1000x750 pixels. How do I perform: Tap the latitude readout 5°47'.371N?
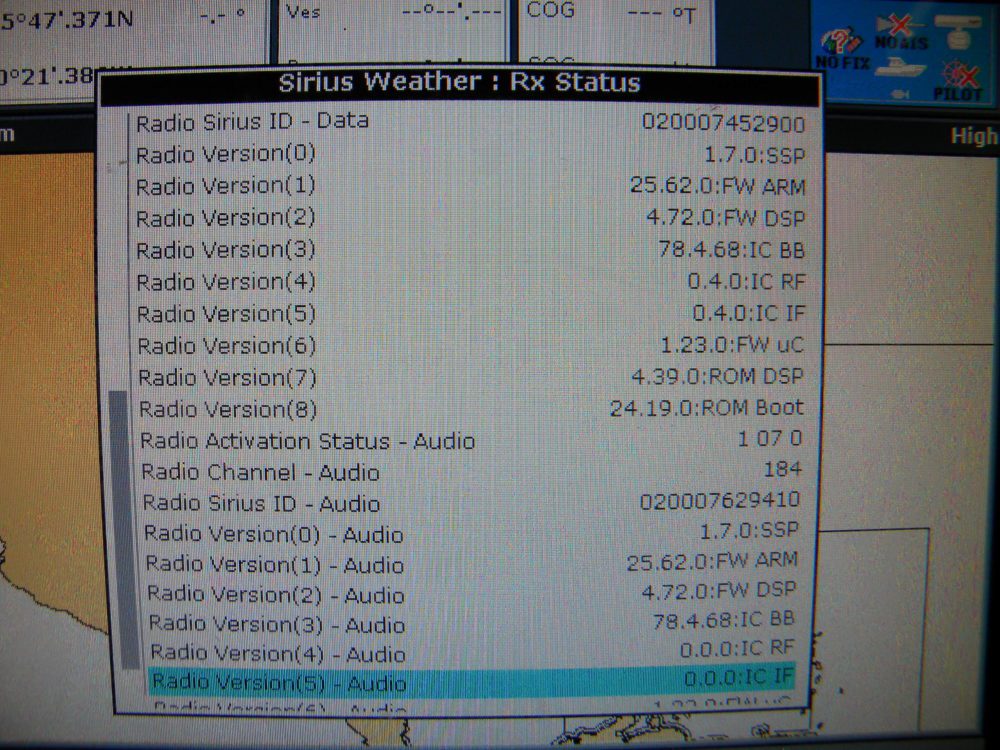(x=67, y=20)
